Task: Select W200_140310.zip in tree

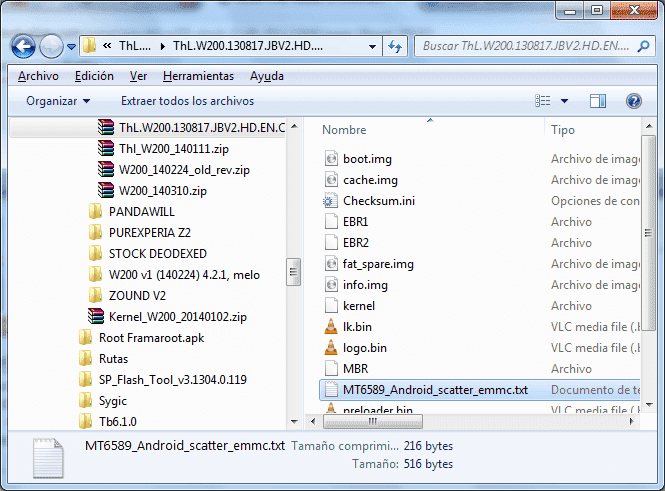Action: (152, 191)
